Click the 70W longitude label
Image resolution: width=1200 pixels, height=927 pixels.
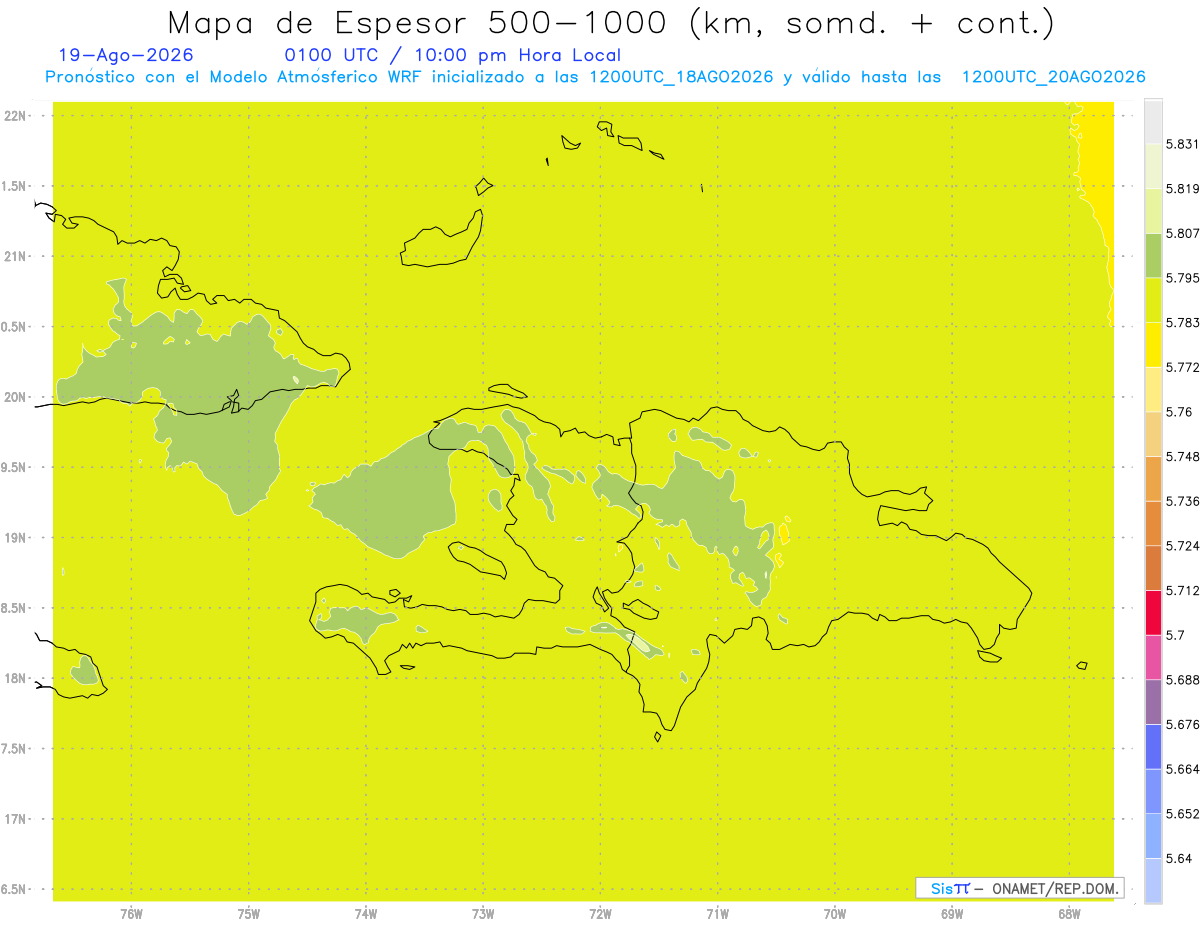click(x=835, y=913)
